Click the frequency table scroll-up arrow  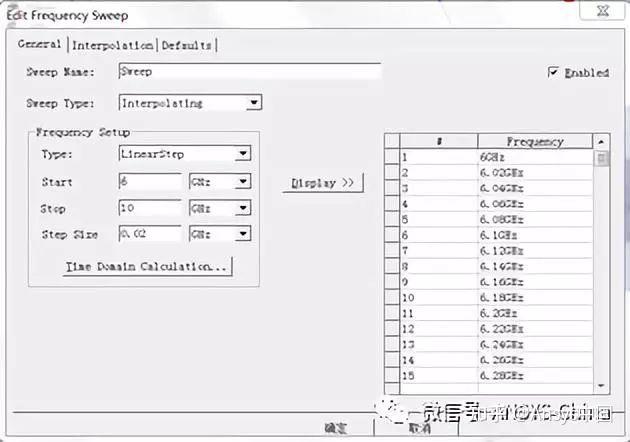[x=601, y=142]
